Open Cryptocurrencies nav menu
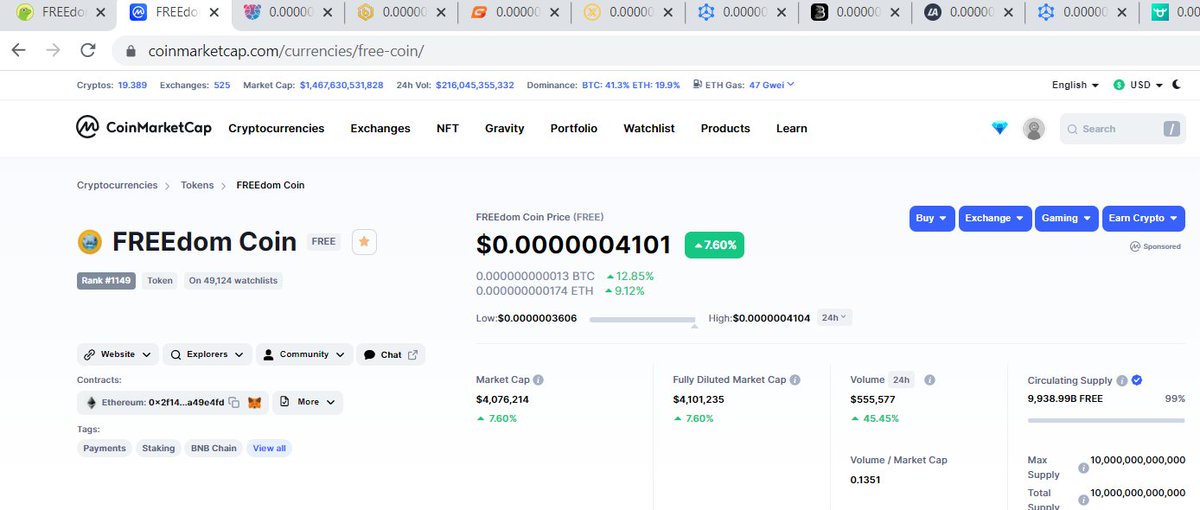Viewport: 1200px width, 510px height. (x=276, y=128)
